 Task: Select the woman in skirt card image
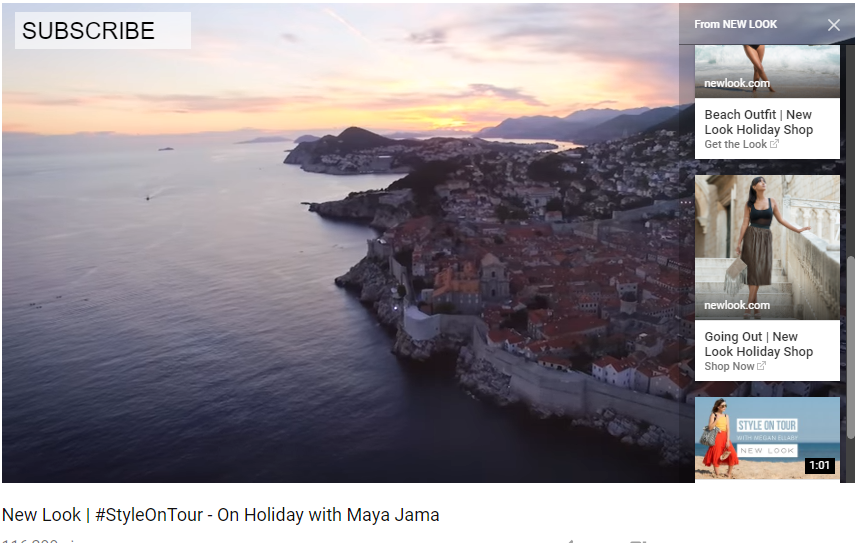coord(767,247)
